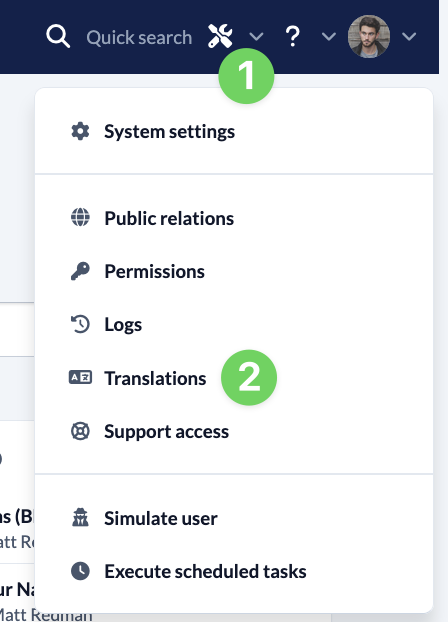
Task: Click the magnifying glass search icon
Action: click(58, 36)
